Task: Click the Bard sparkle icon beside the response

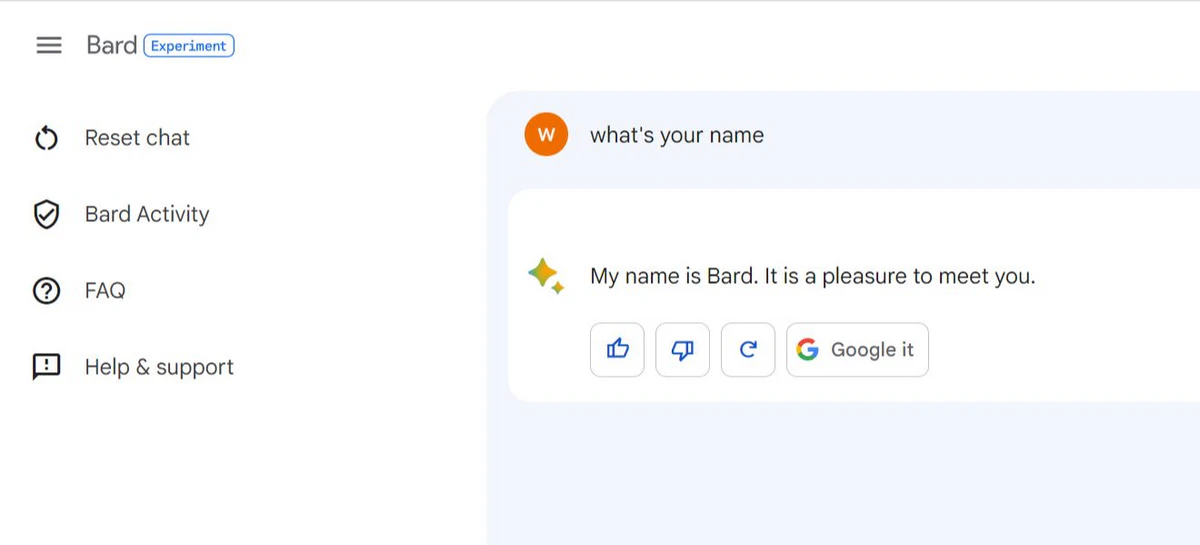Action: pos(546,276)
